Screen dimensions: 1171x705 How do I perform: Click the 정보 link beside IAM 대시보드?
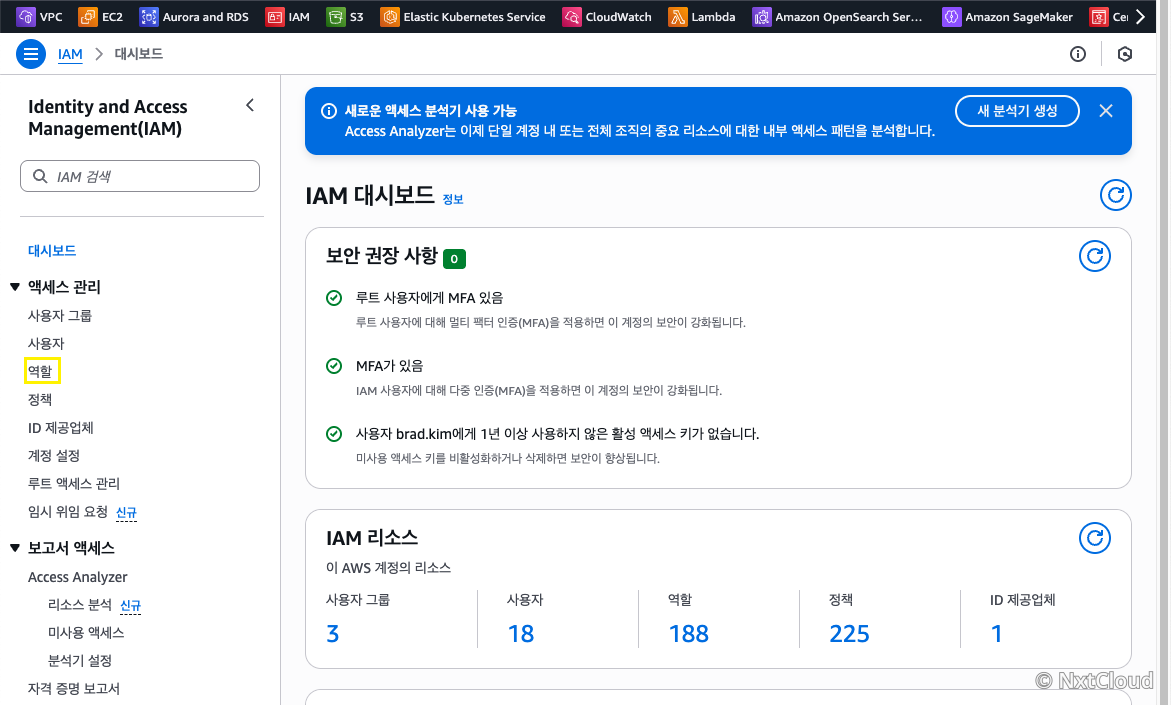[453, 199]
